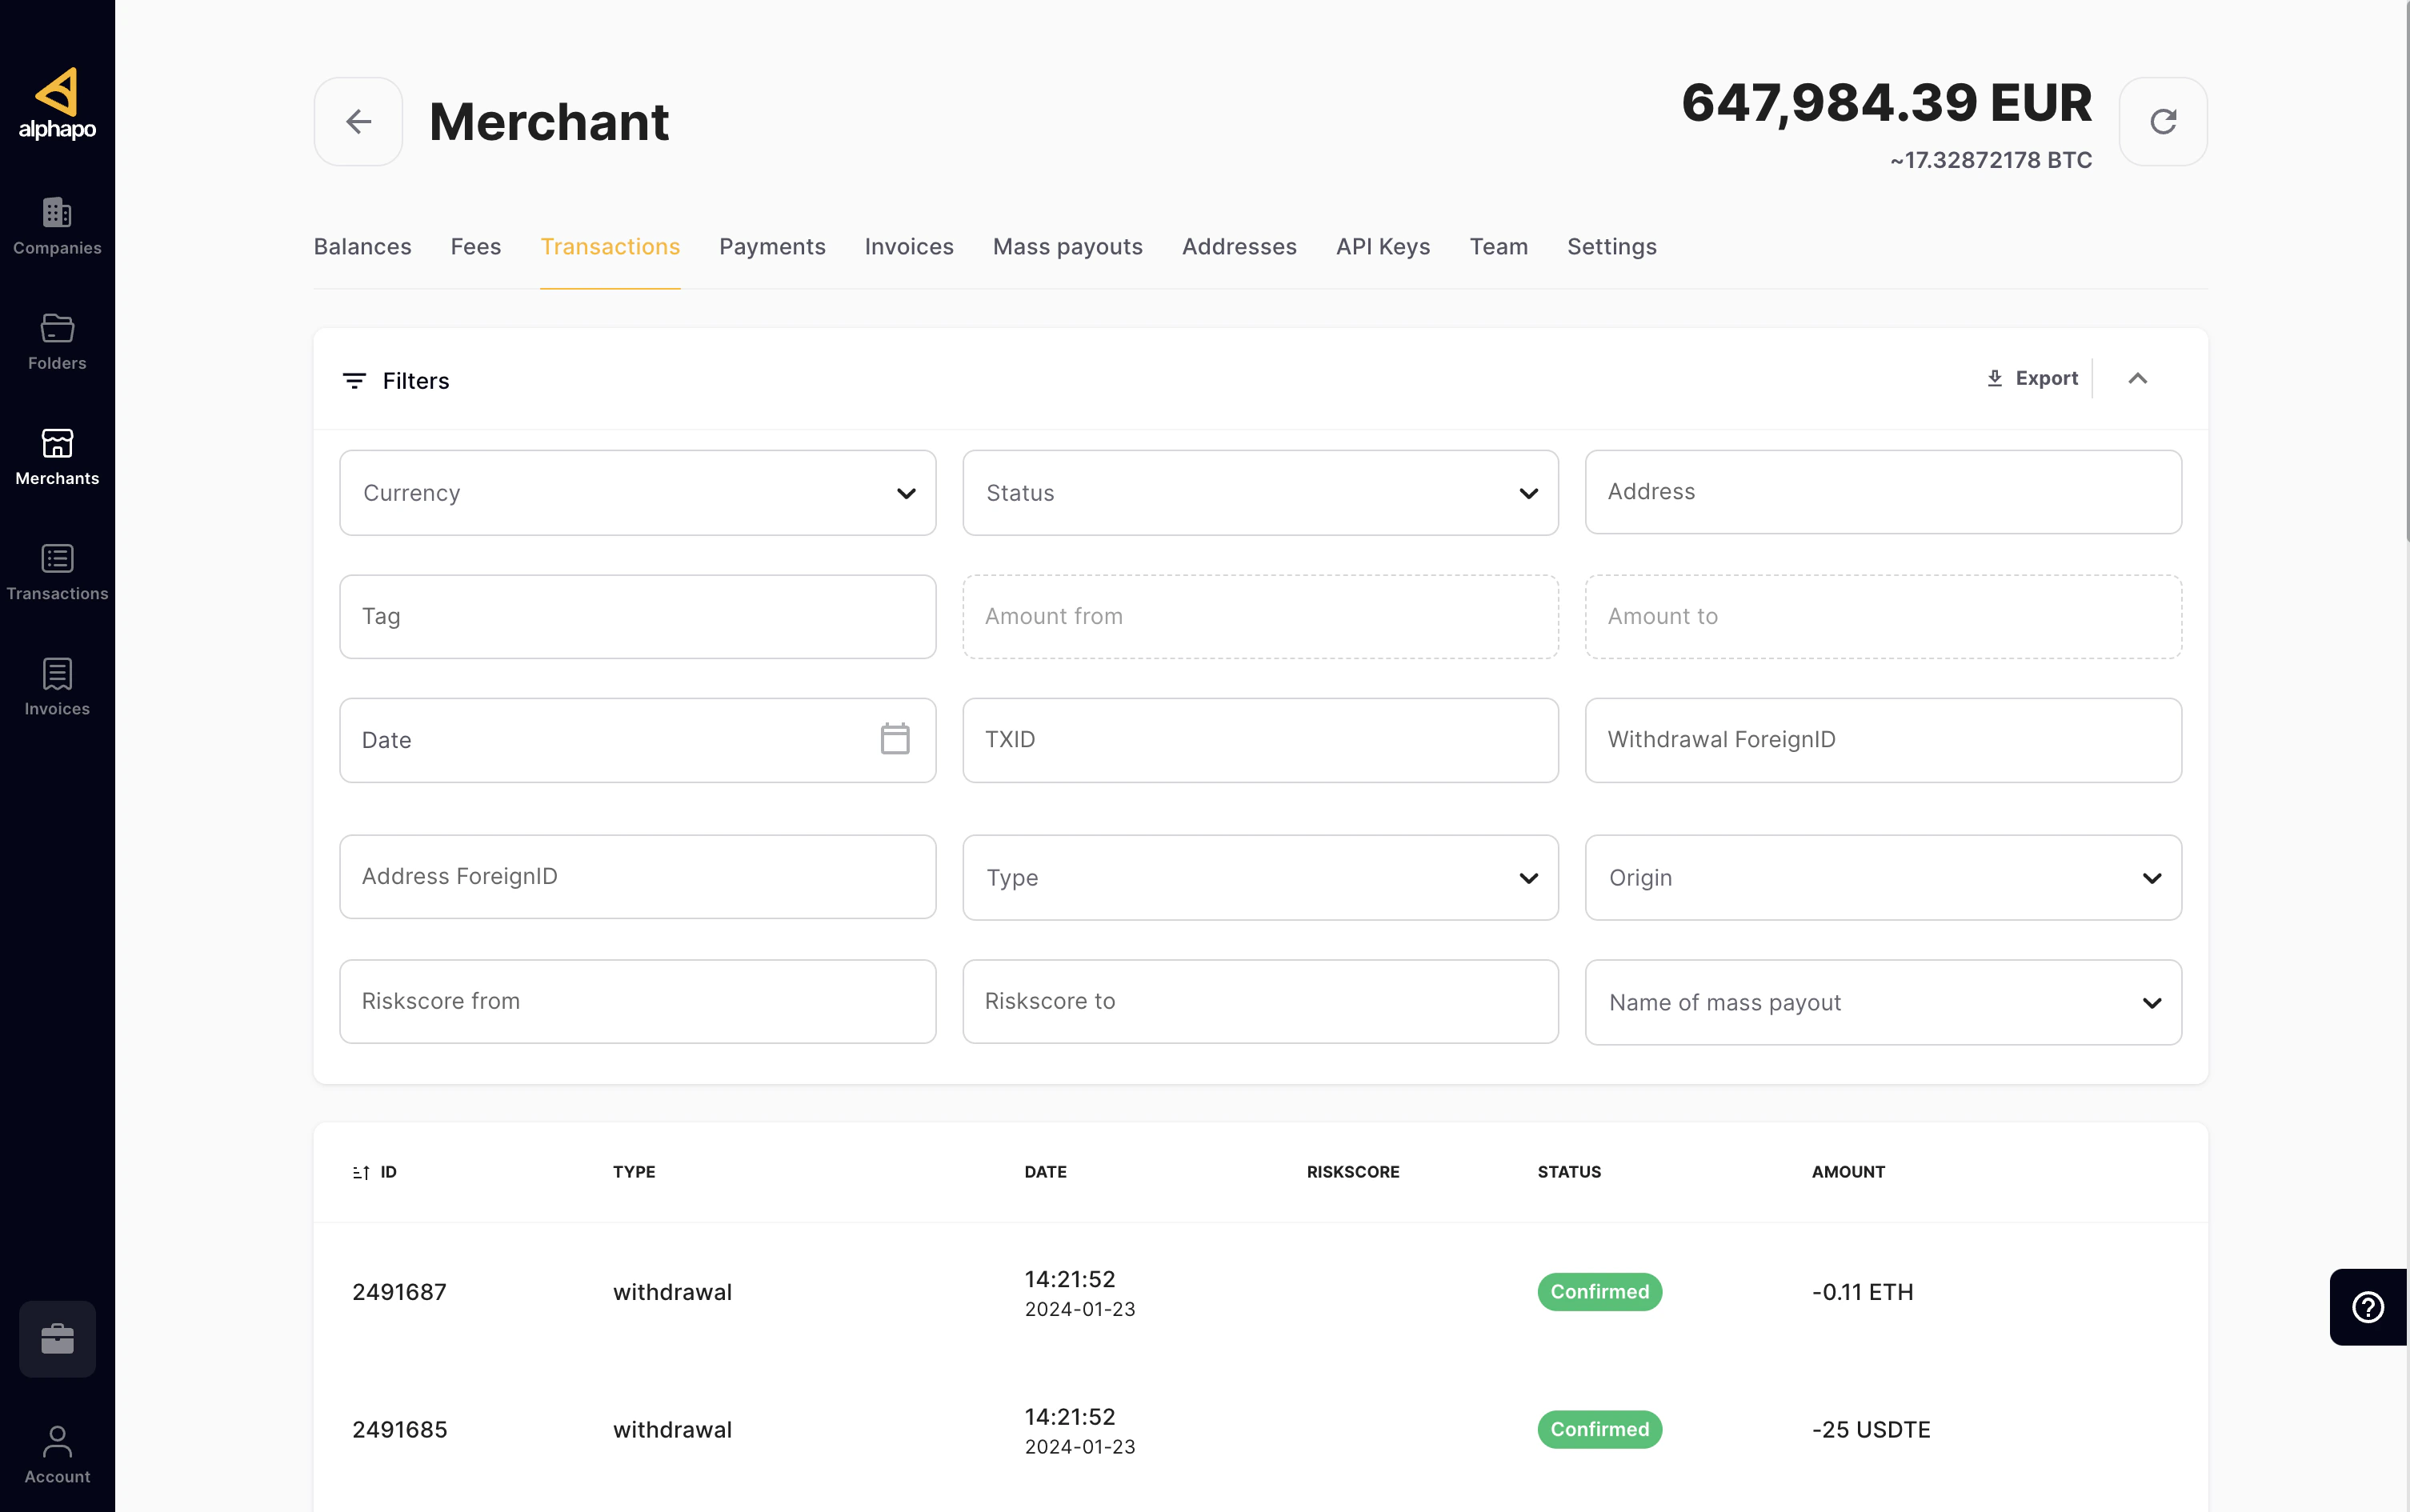Viewport: 2410px width, 1512px height.
Task: Focus the Riskscore from field
Action: point(638,1002)
